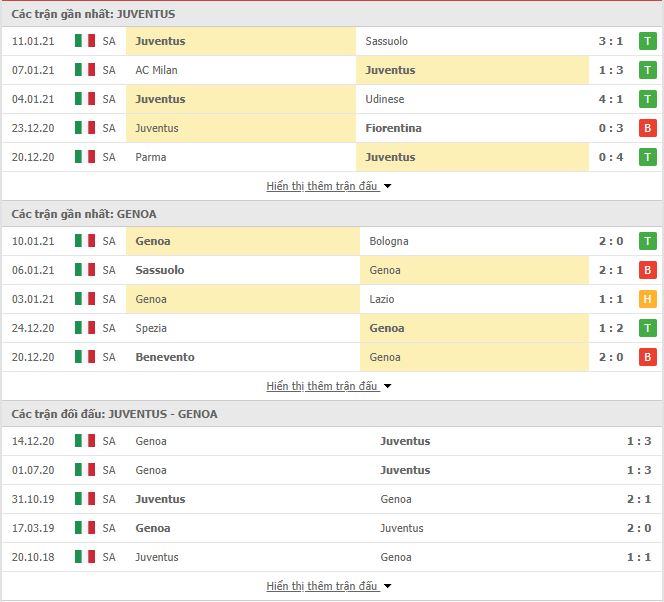The height and width of the screenshot is (602, 664).
Task: Click the SA league label on the 20.12.20 Parma row
Action: click(109, 157)
